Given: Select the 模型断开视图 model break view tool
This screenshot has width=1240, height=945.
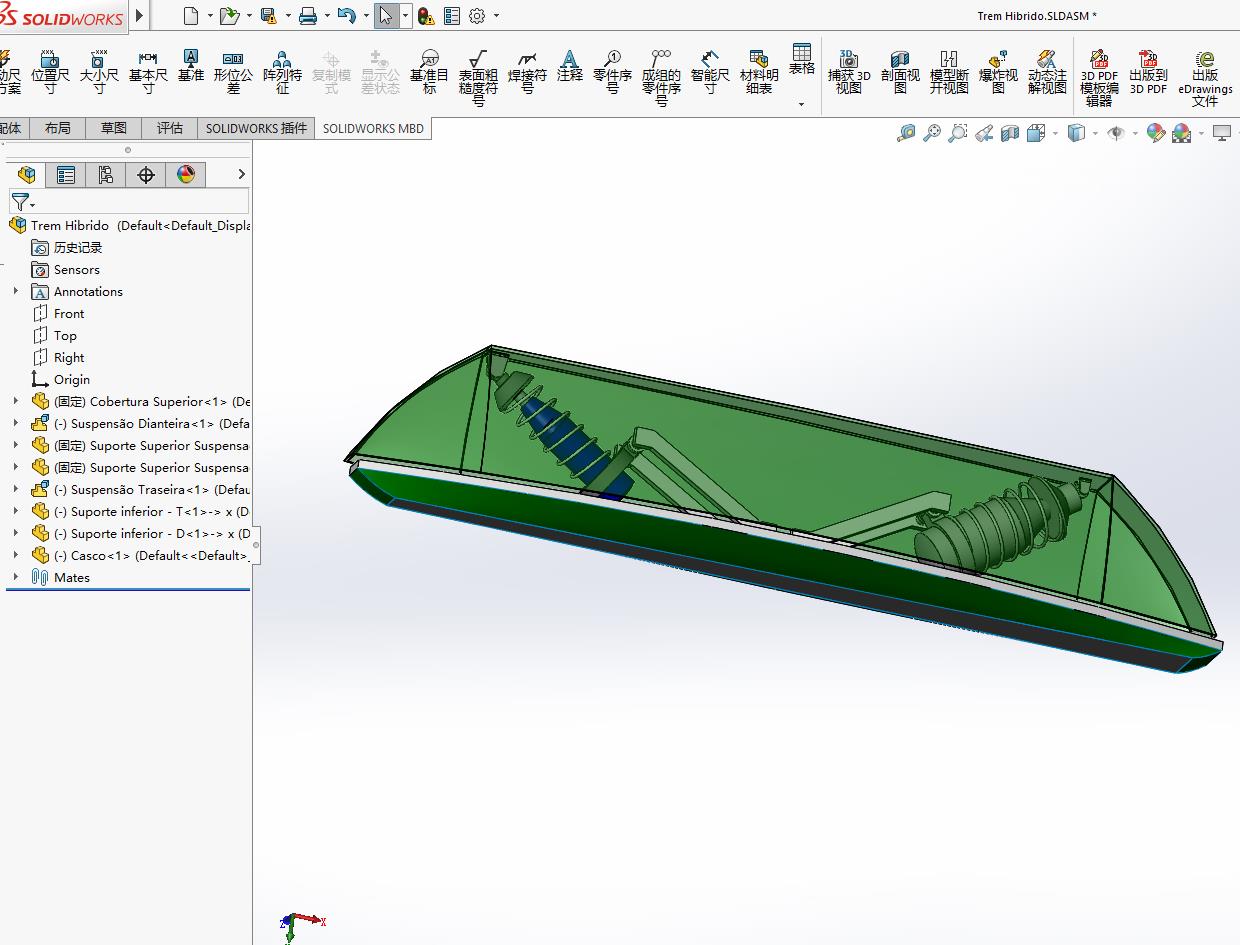Looking at the screenshot, I should pos(949,72).
